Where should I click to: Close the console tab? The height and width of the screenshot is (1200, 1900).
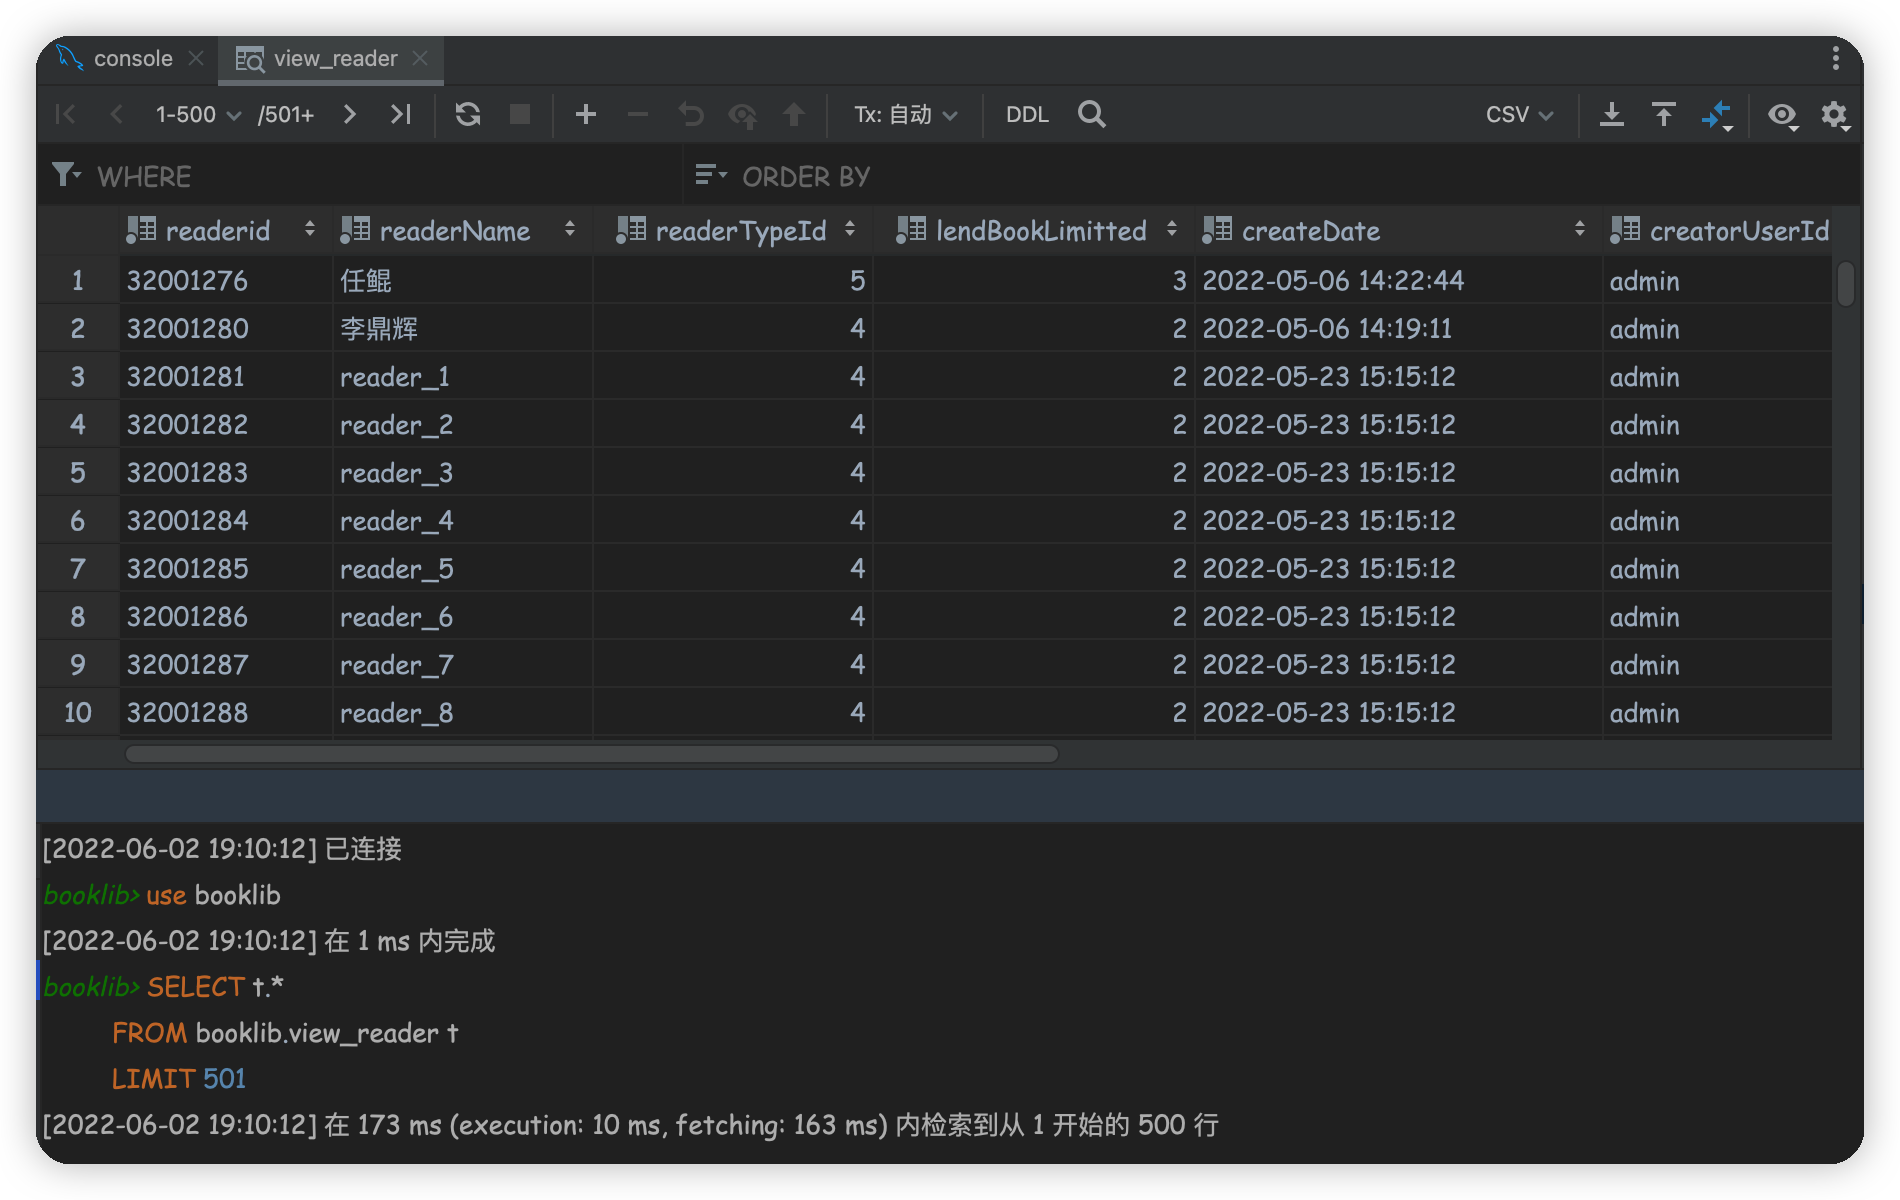[x=196, y=59]
